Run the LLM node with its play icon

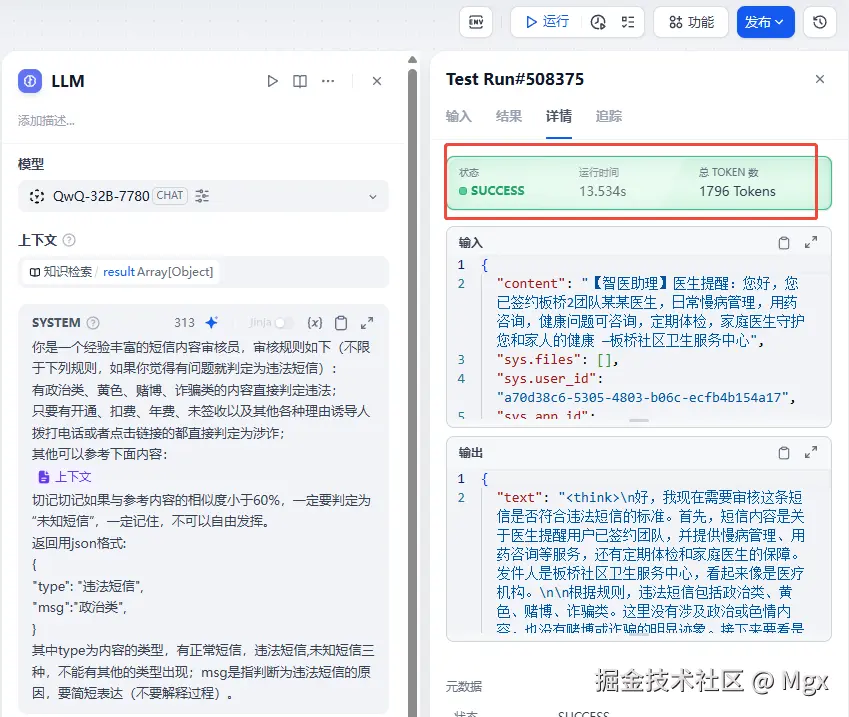point(272,81)
